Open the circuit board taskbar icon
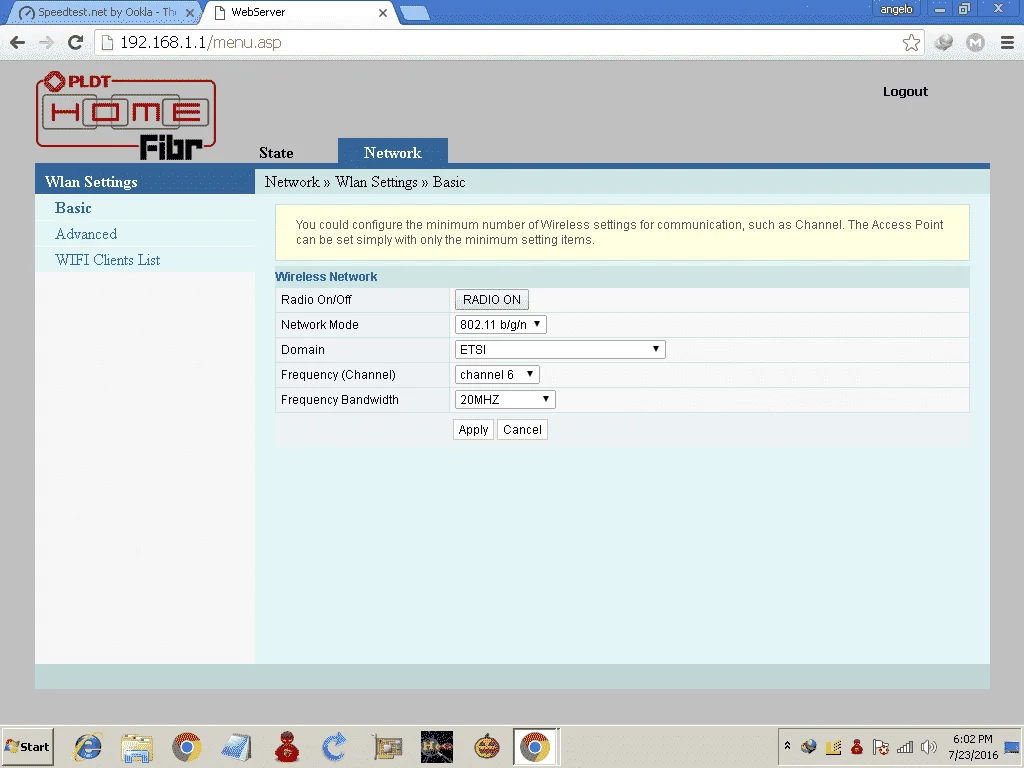Image resolution: width=1024 pixels, height=768 pixels. [387, 748]
